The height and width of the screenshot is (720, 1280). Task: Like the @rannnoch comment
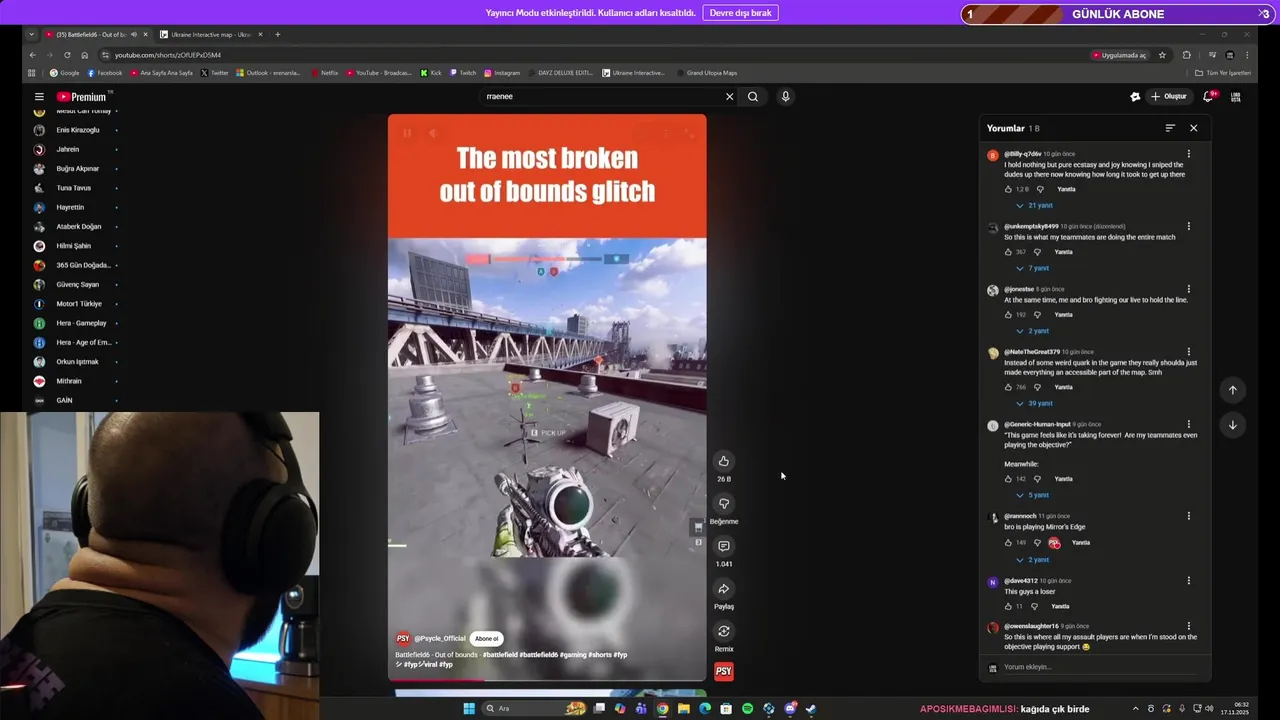coord(1008,543)
